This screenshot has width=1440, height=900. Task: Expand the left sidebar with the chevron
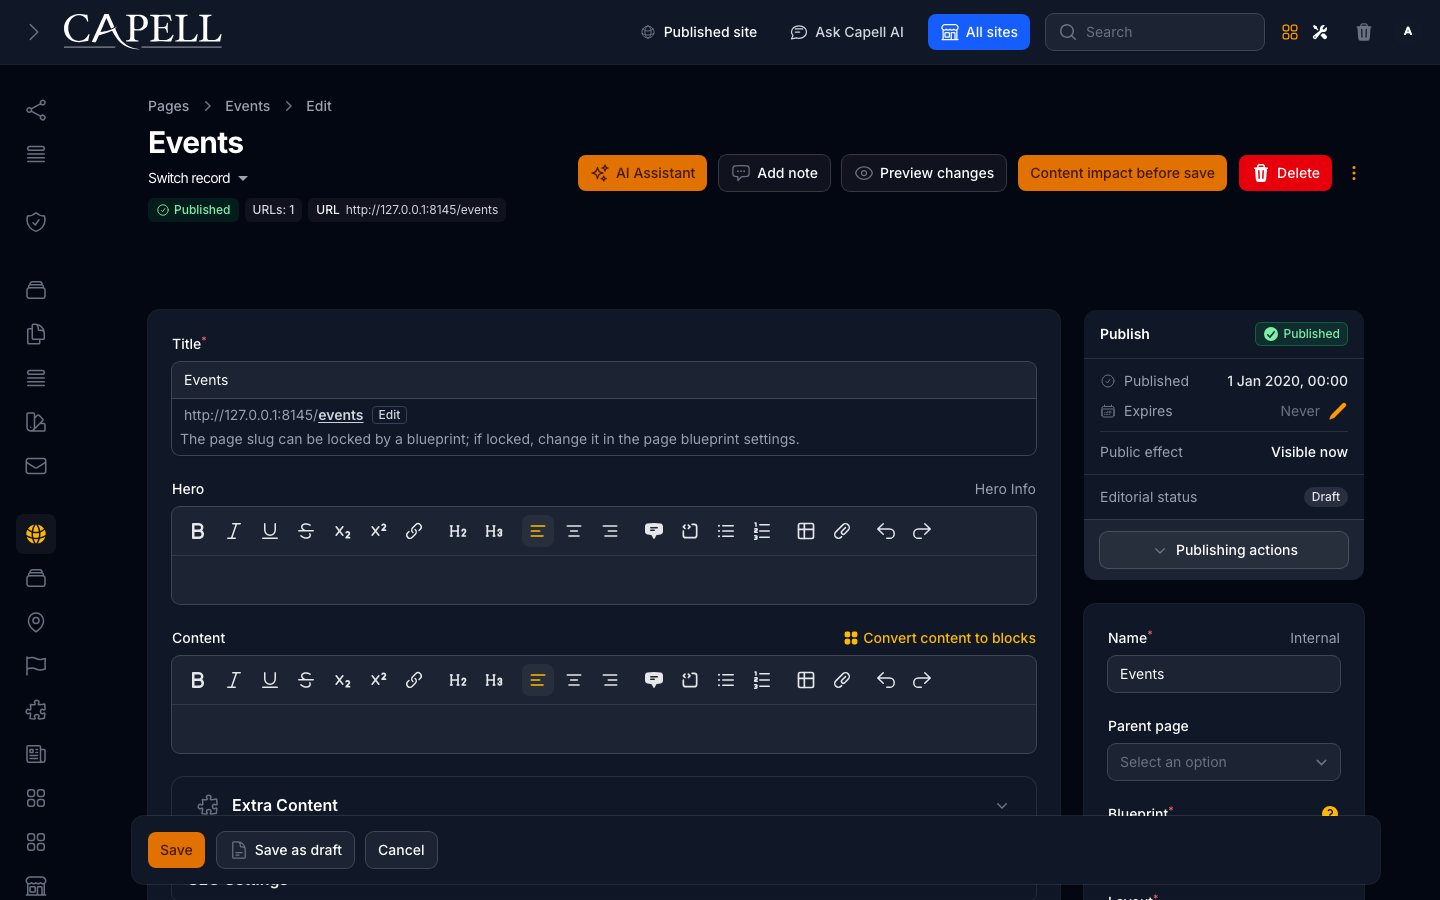point(34,32)
